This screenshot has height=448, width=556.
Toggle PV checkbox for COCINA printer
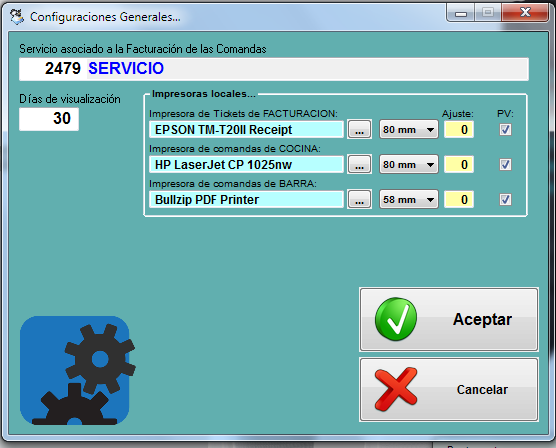(505, 164)
